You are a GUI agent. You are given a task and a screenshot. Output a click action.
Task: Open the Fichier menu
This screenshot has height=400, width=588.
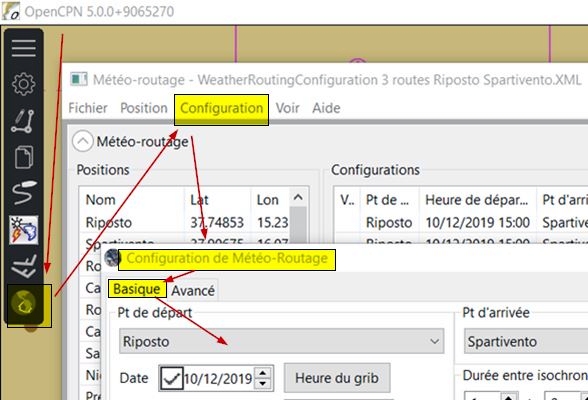88,108
